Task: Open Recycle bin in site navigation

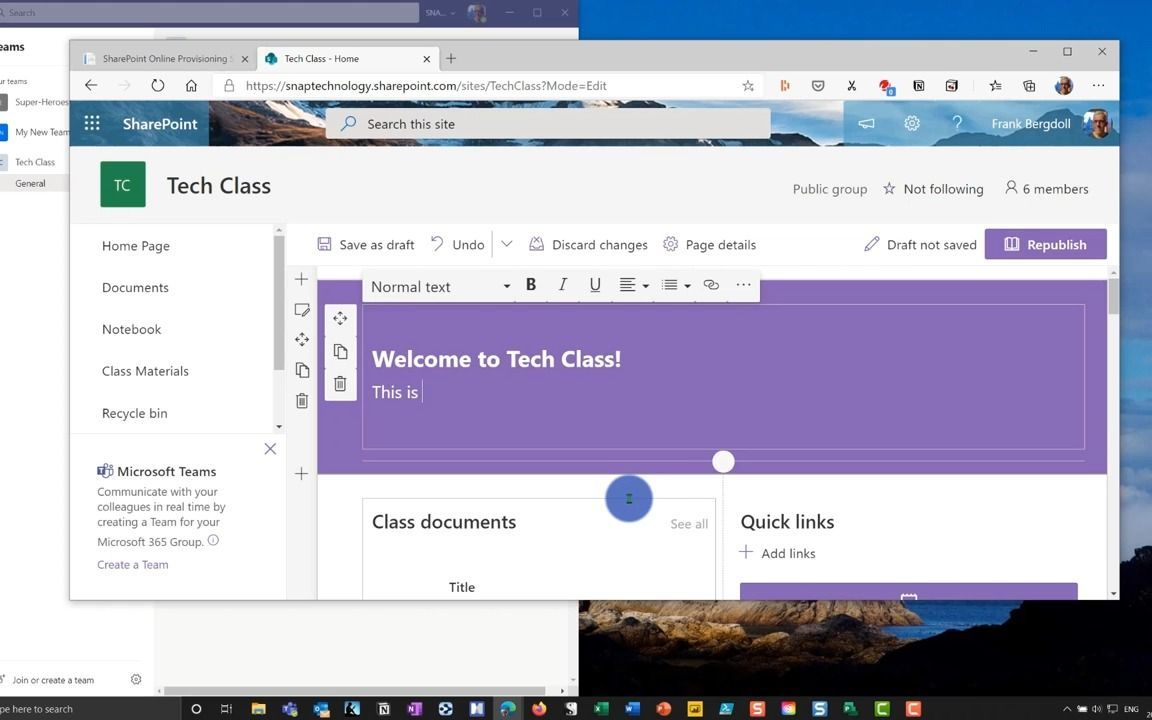Action: (134, 413)
